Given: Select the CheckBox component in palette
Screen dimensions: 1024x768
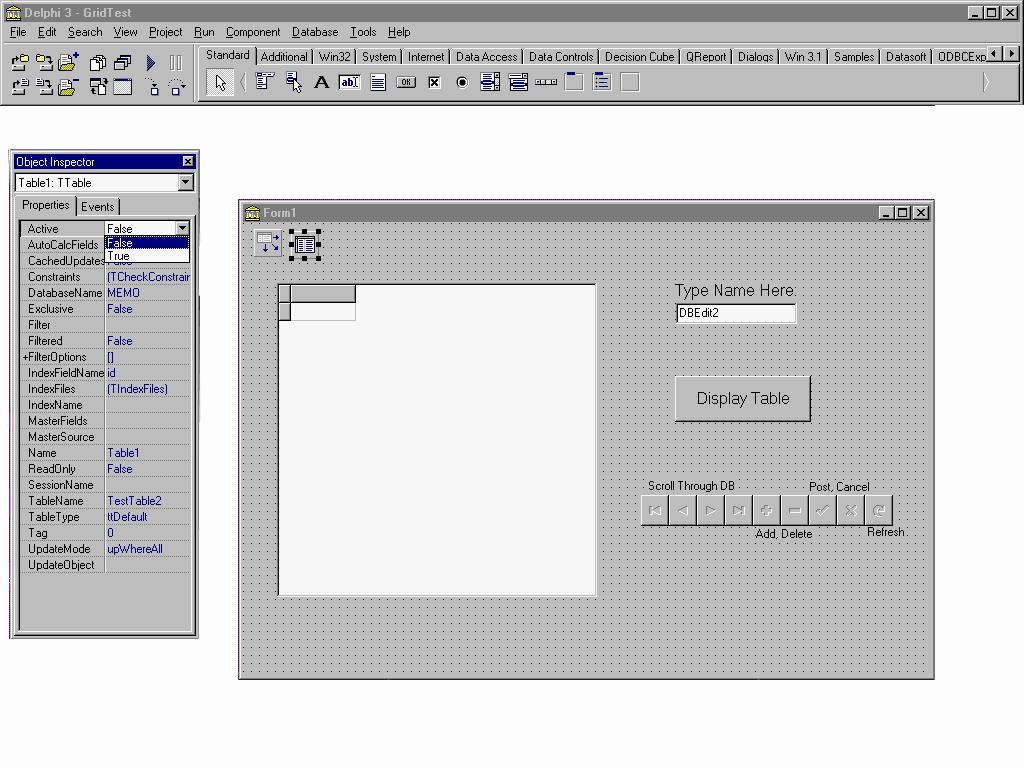Looking at the screenshot, I should tap(434, 83).
